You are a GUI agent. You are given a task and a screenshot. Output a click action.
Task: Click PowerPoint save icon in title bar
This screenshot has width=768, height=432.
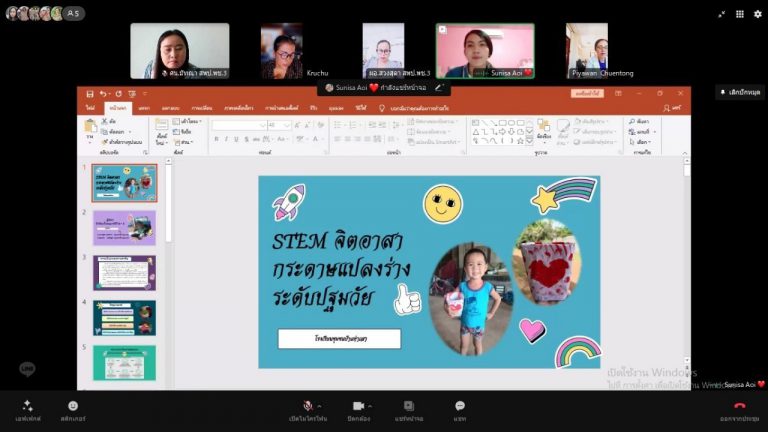click(90, 94)
